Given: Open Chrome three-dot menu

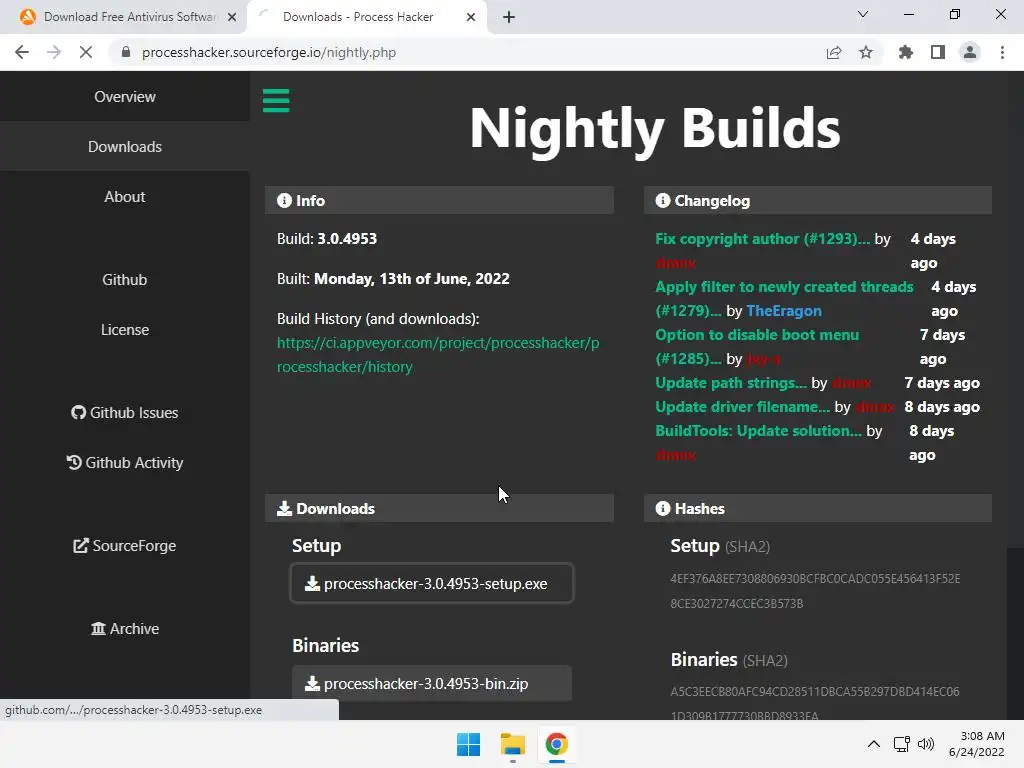Looking at the screenshot, I should (1002, 52).
